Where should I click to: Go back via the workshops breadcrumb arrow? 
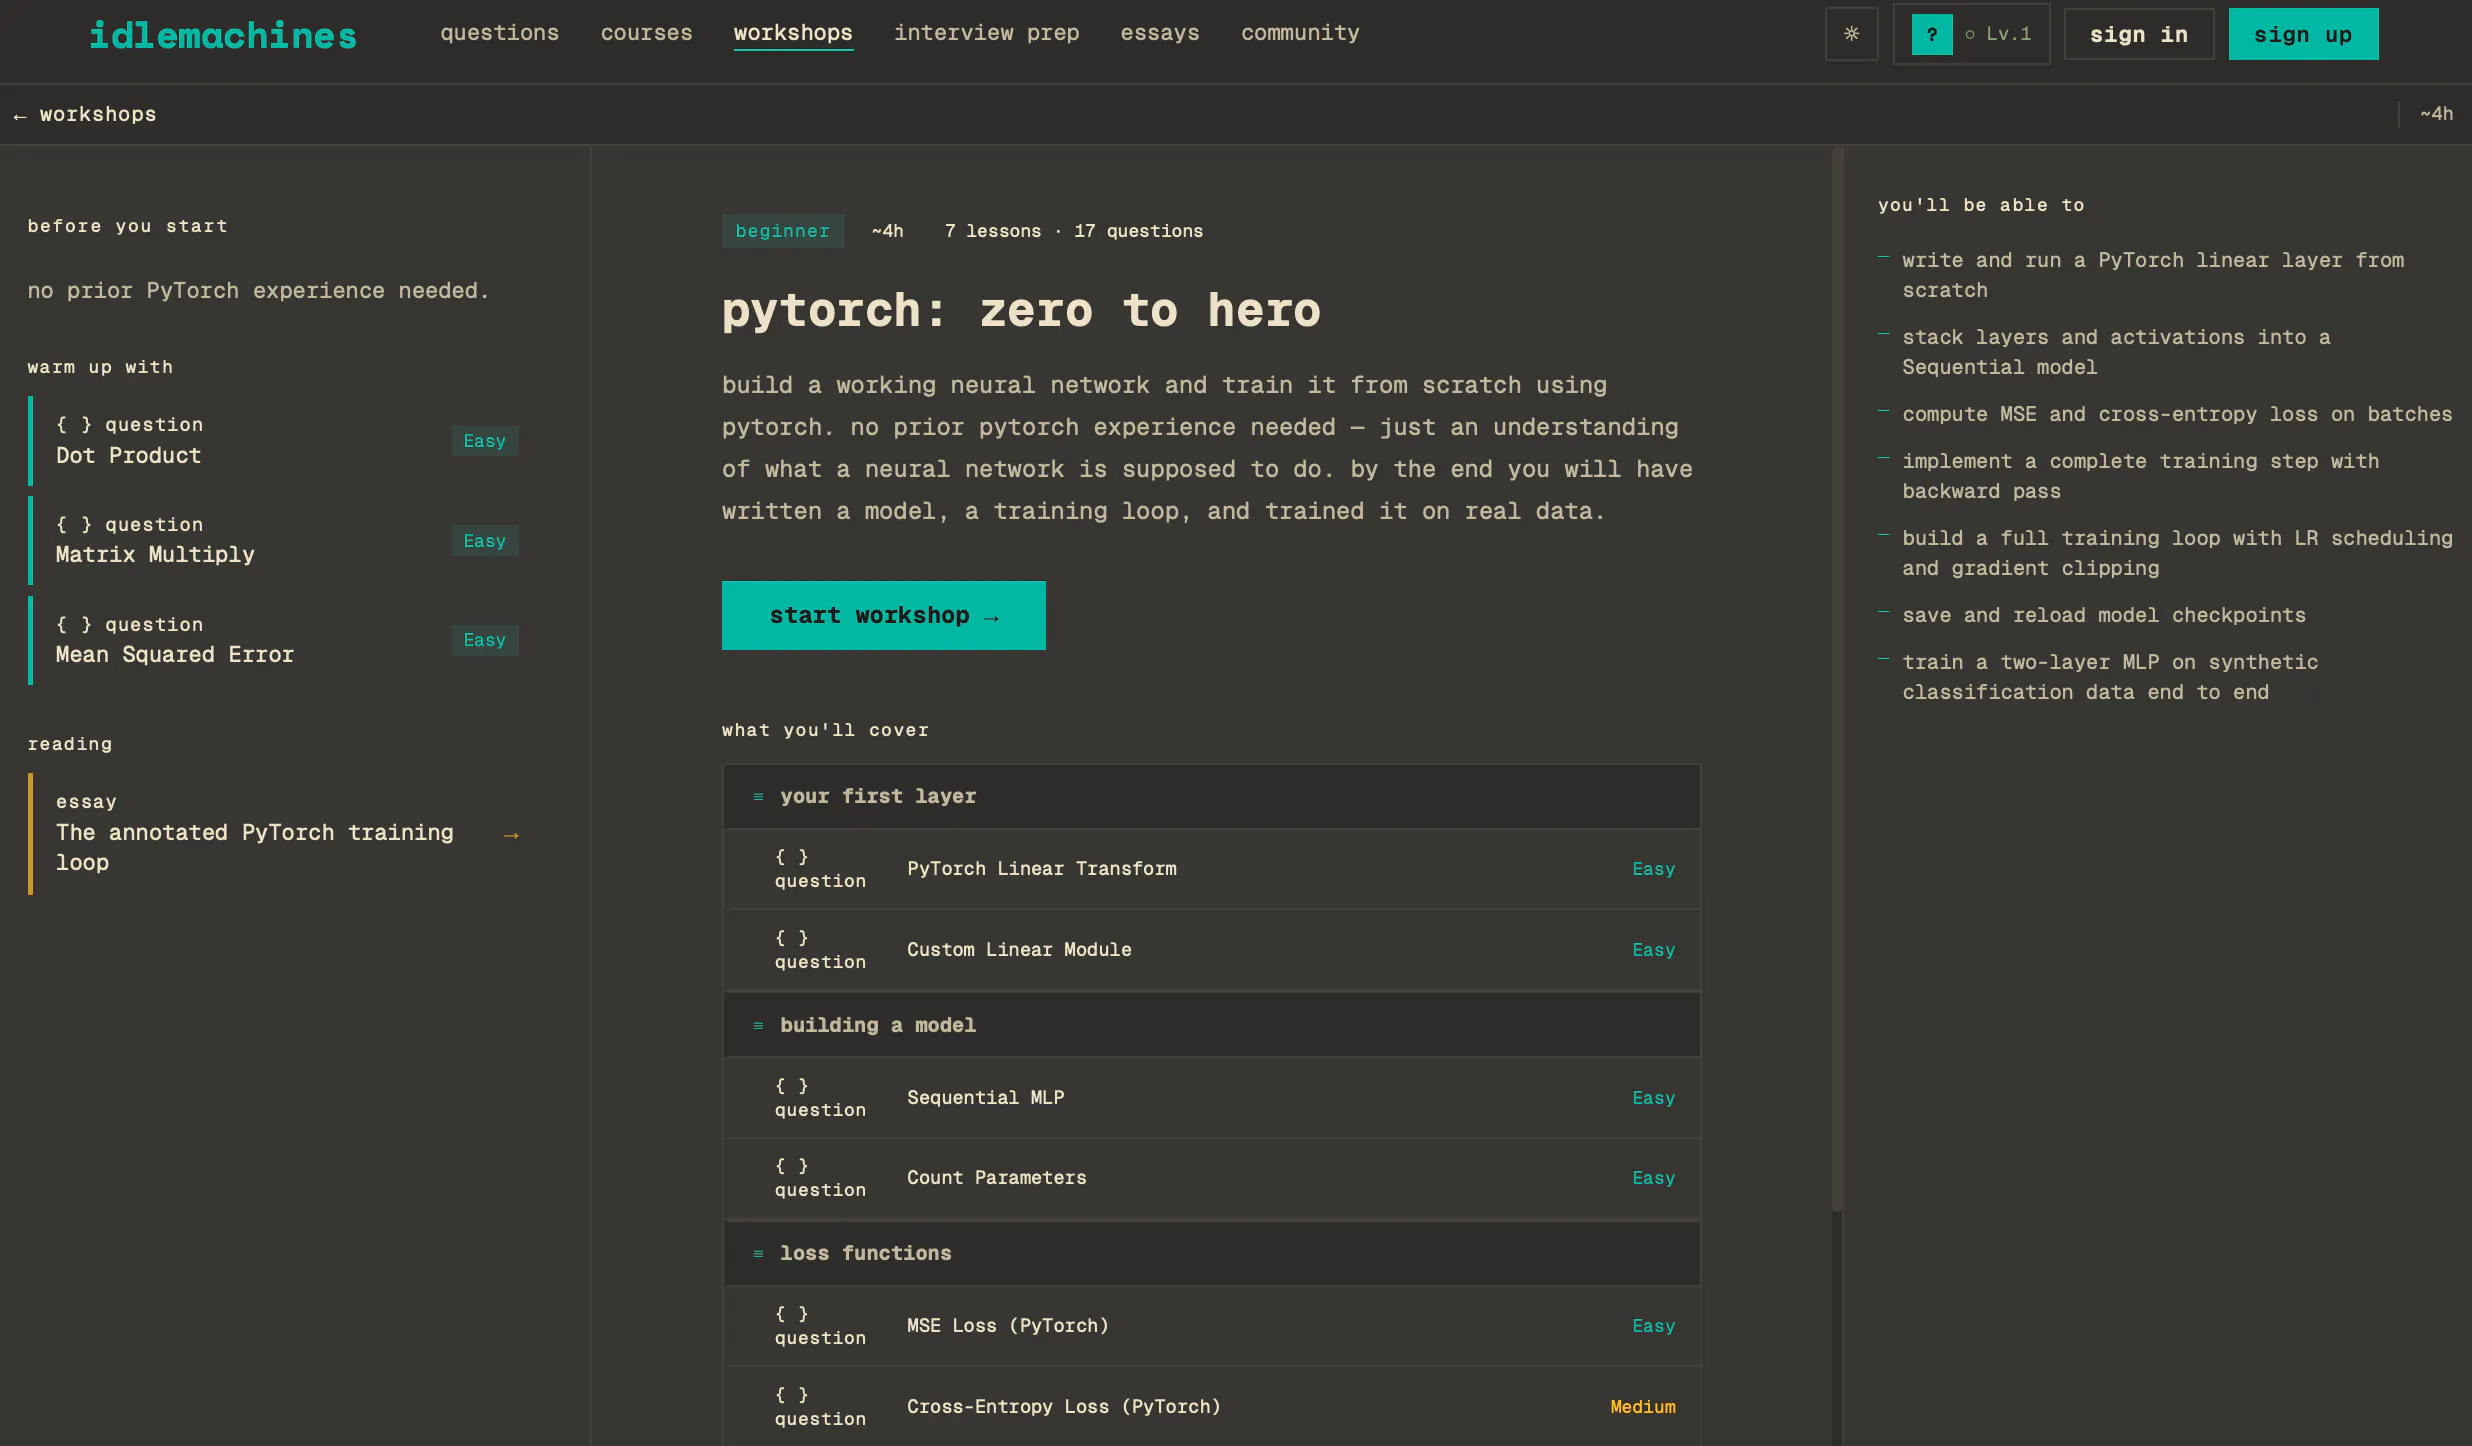coord(85,114)
